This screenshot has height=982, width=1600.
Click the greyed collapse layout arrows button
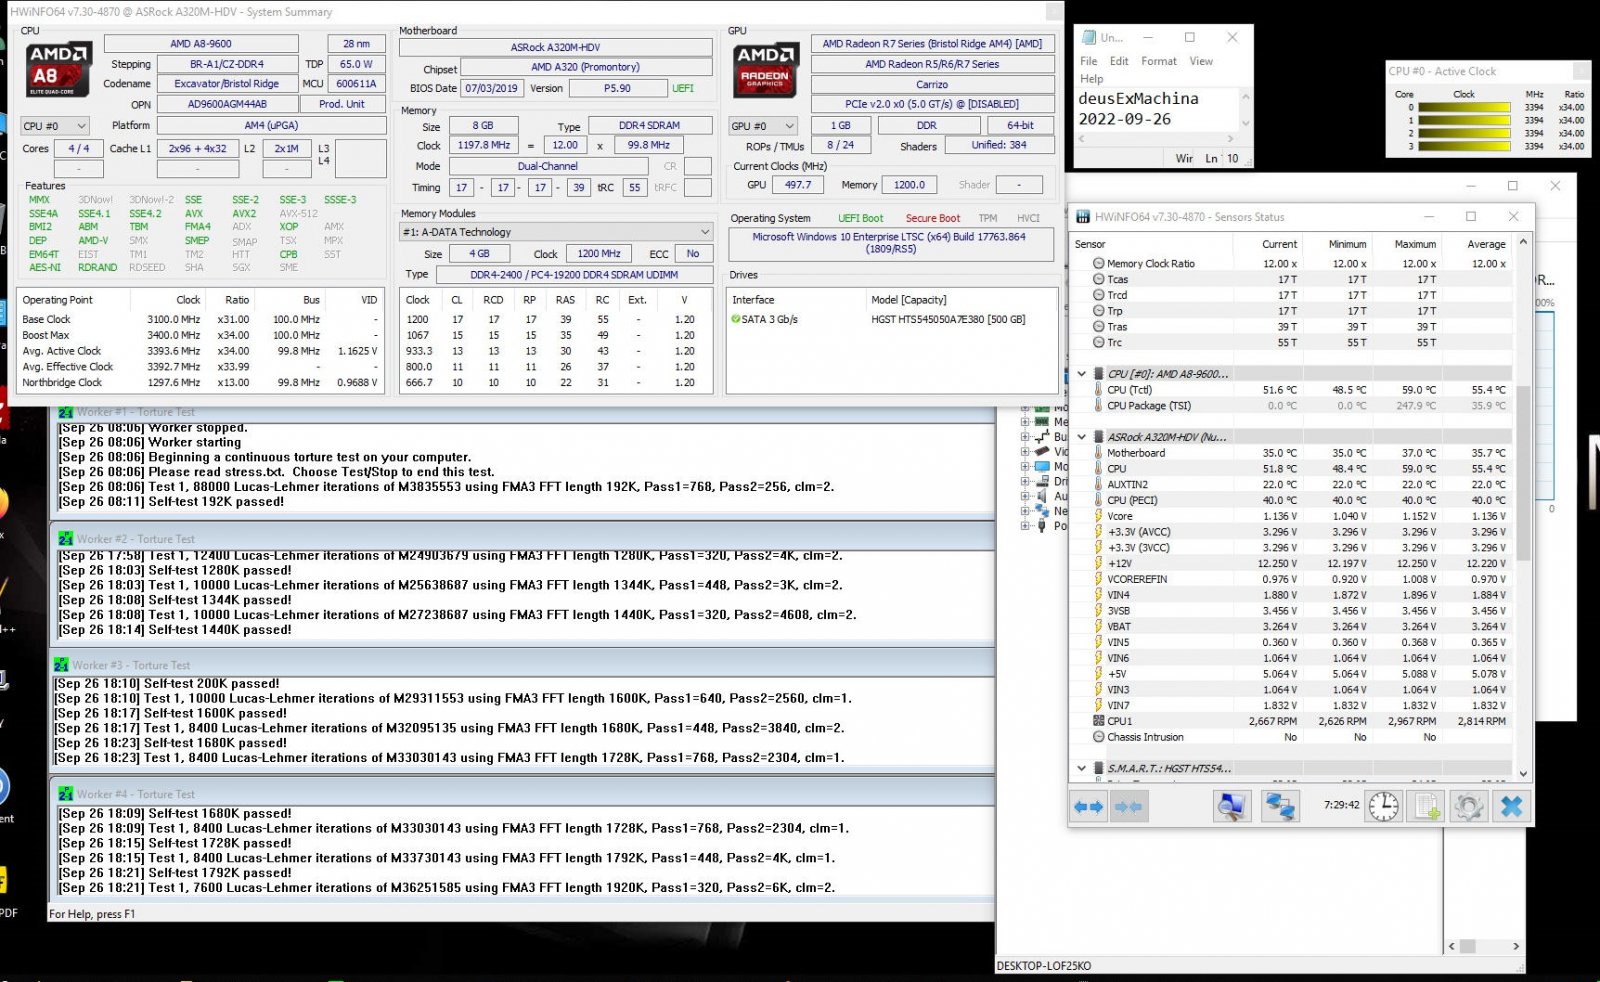tap(1129, 806)
